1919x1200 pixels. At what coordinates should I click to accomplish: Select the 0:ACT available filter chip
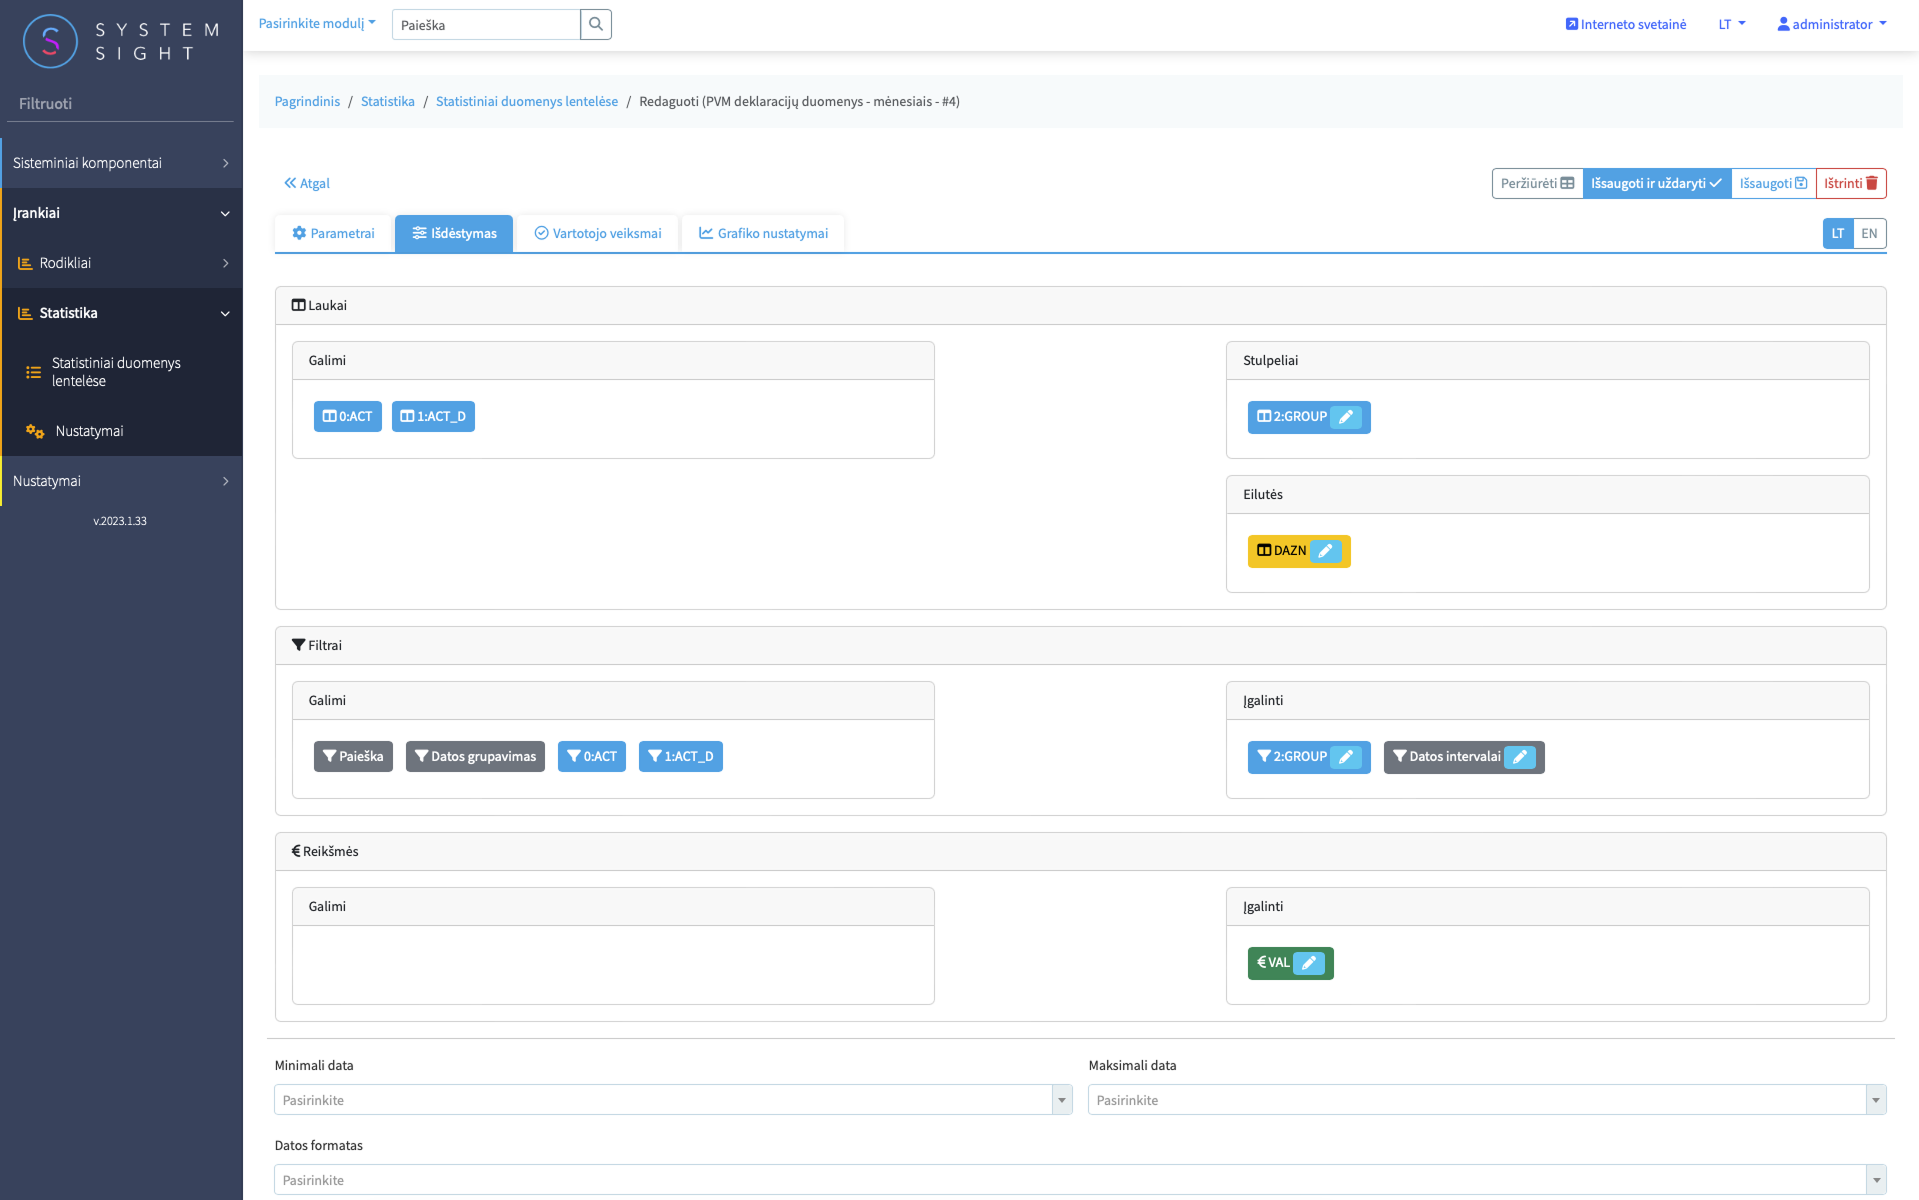coord(592,757)
